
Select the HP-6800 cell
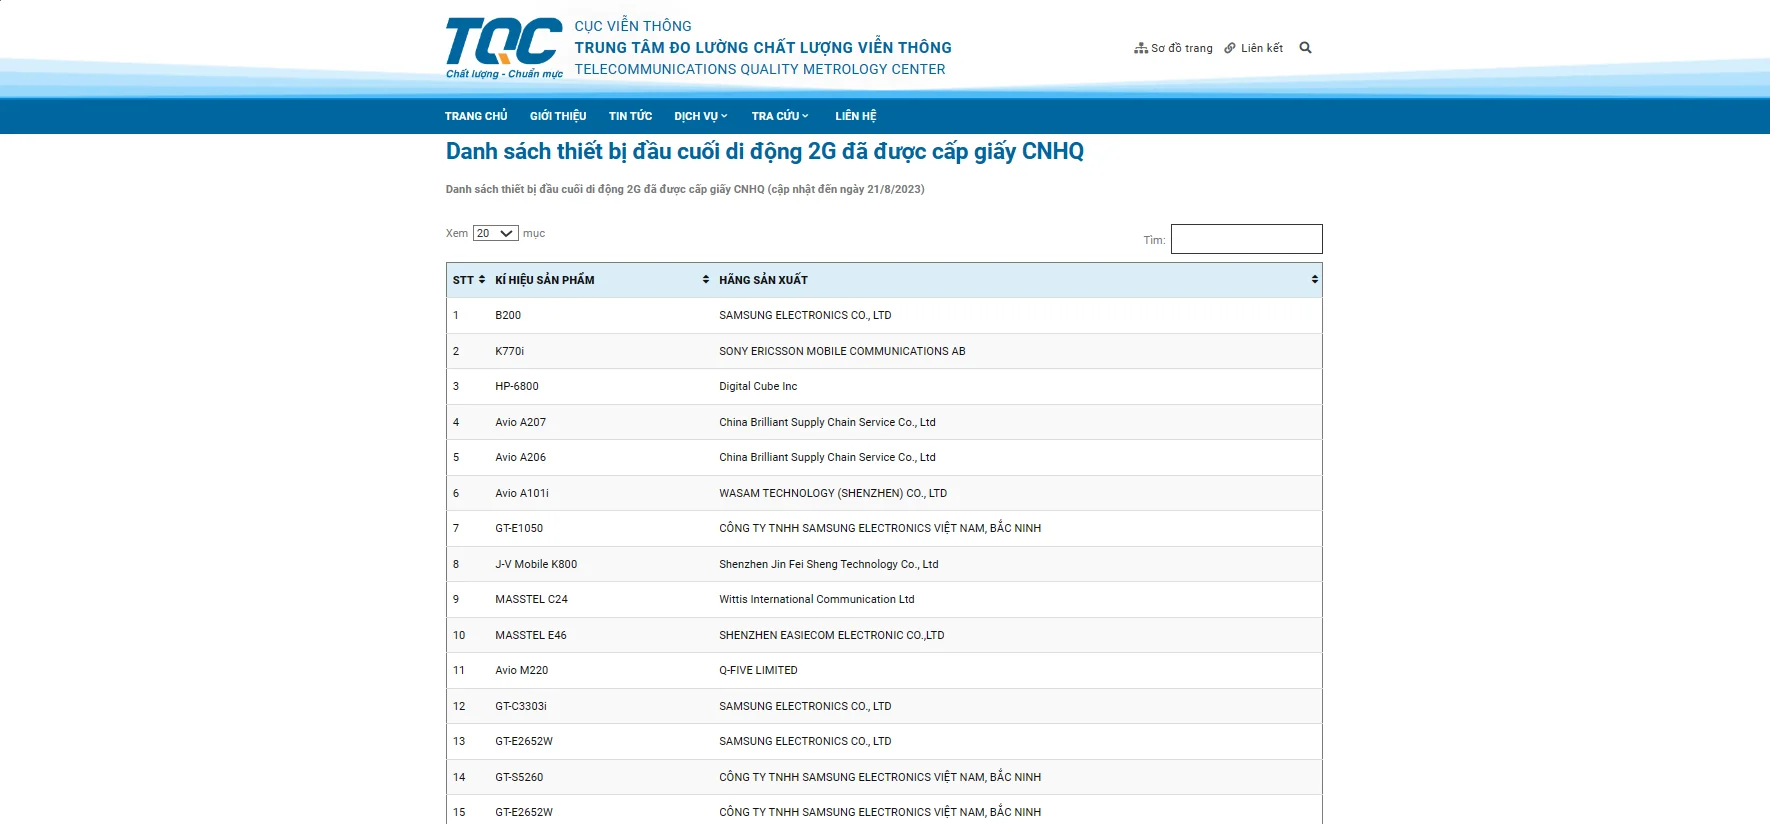coord(517,386)
